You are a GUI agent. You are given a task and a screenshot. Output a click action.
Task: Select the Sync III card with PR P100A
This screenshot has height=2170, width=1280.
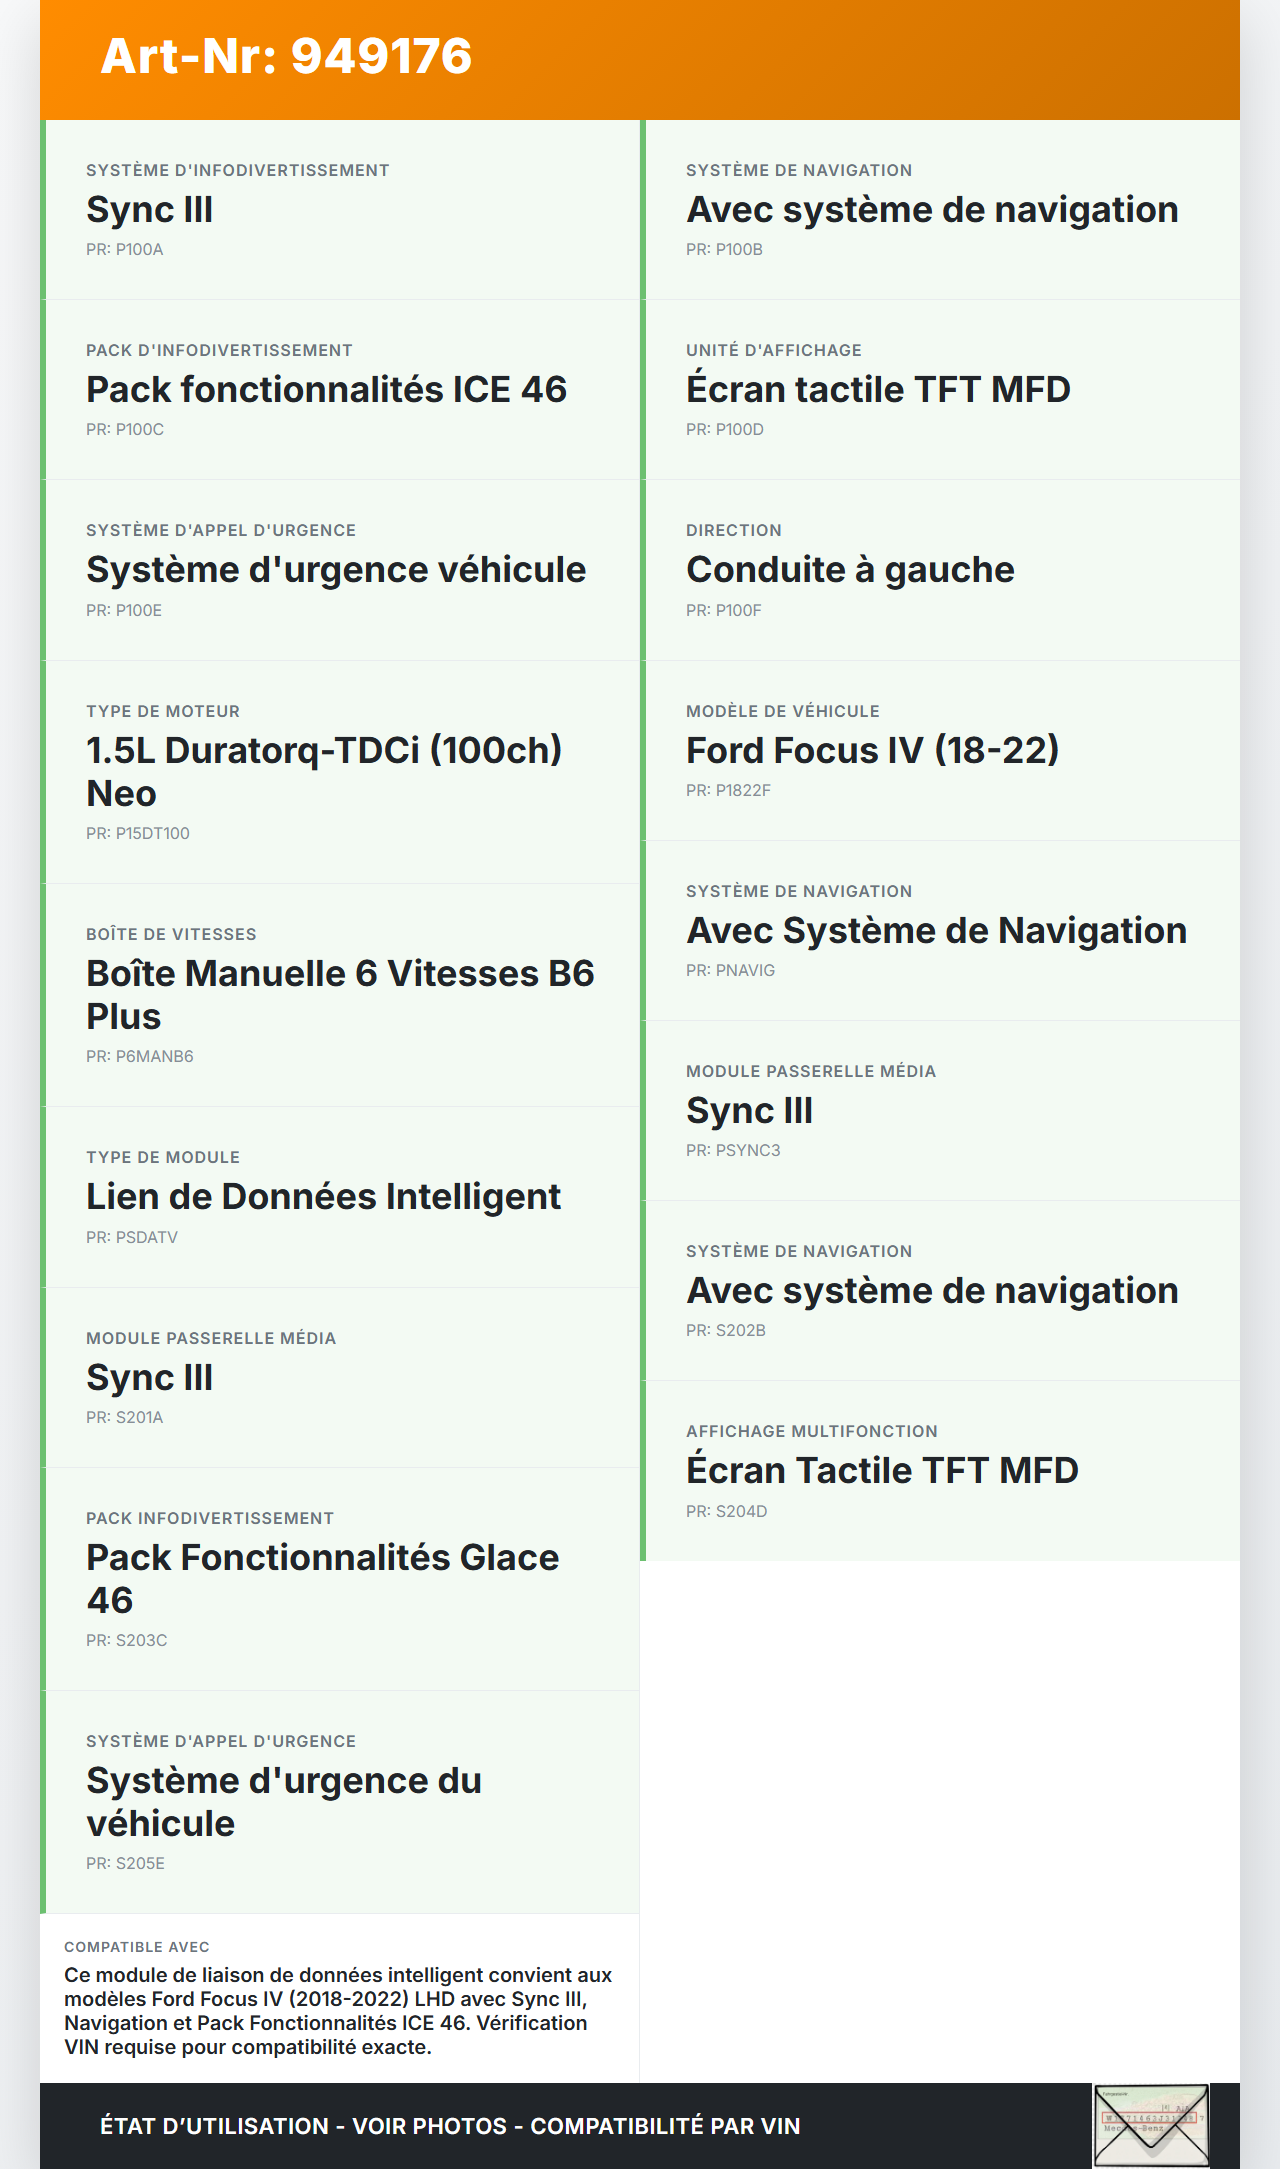[x=340, y=210]
